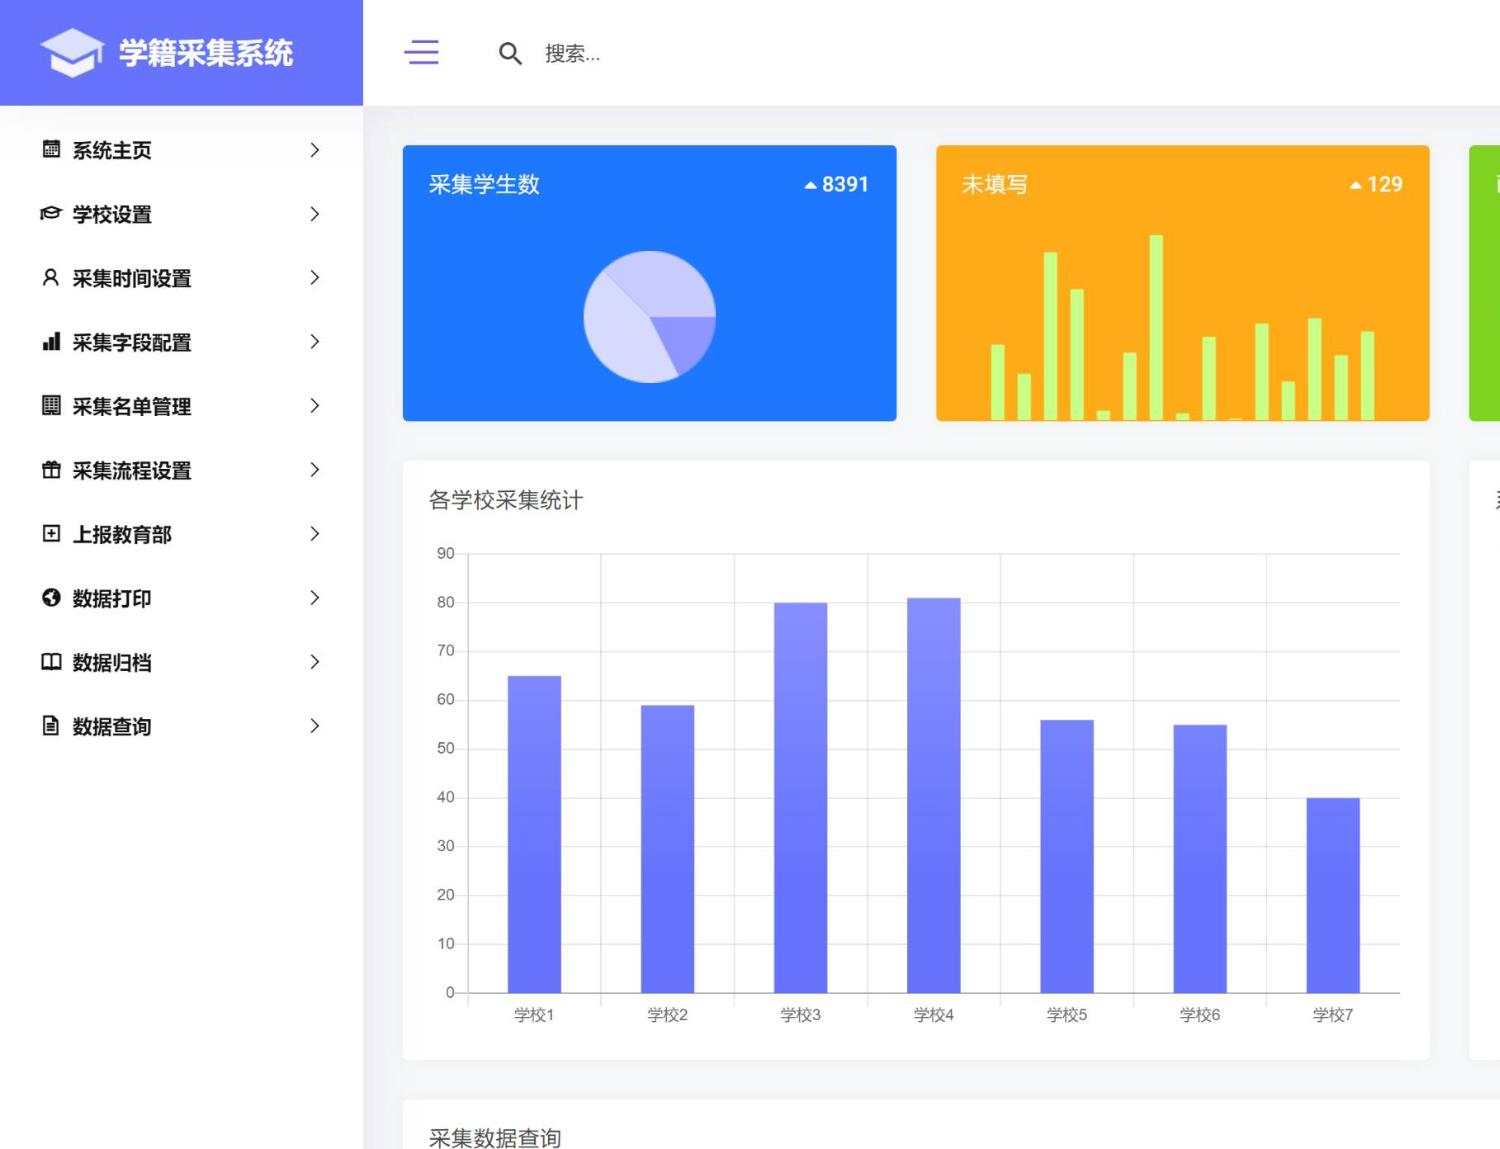This screenshot has width=1500, height=1149.
Task: Expand the 学校设置 chevron
Action: pos(315,214)
